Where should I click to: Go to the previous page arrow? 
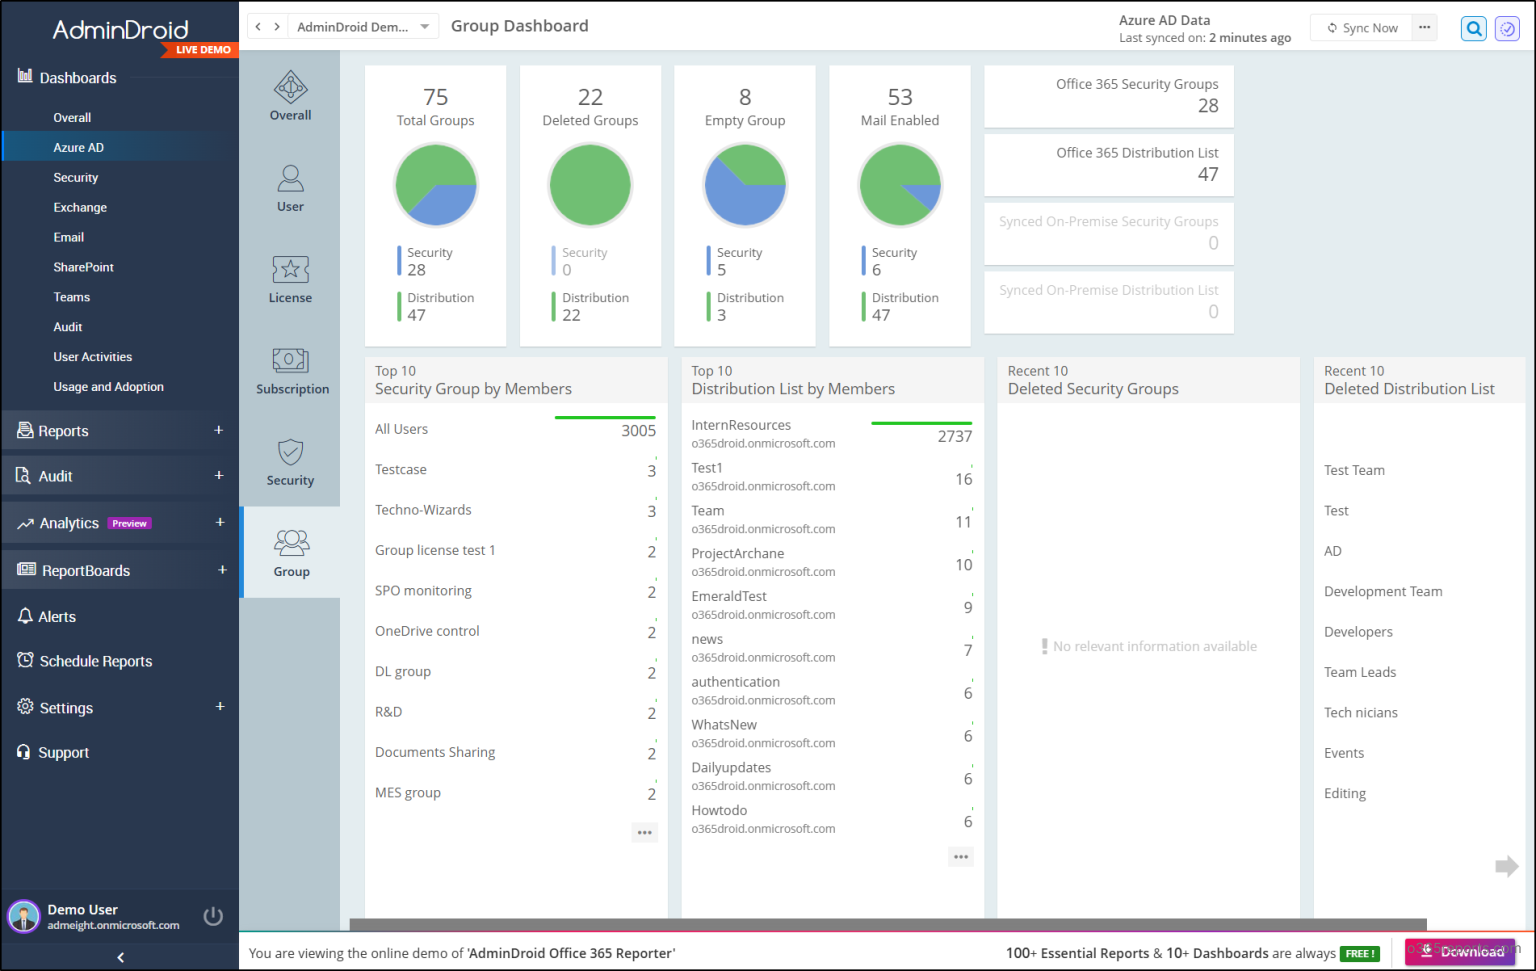[x=258, y=27]
